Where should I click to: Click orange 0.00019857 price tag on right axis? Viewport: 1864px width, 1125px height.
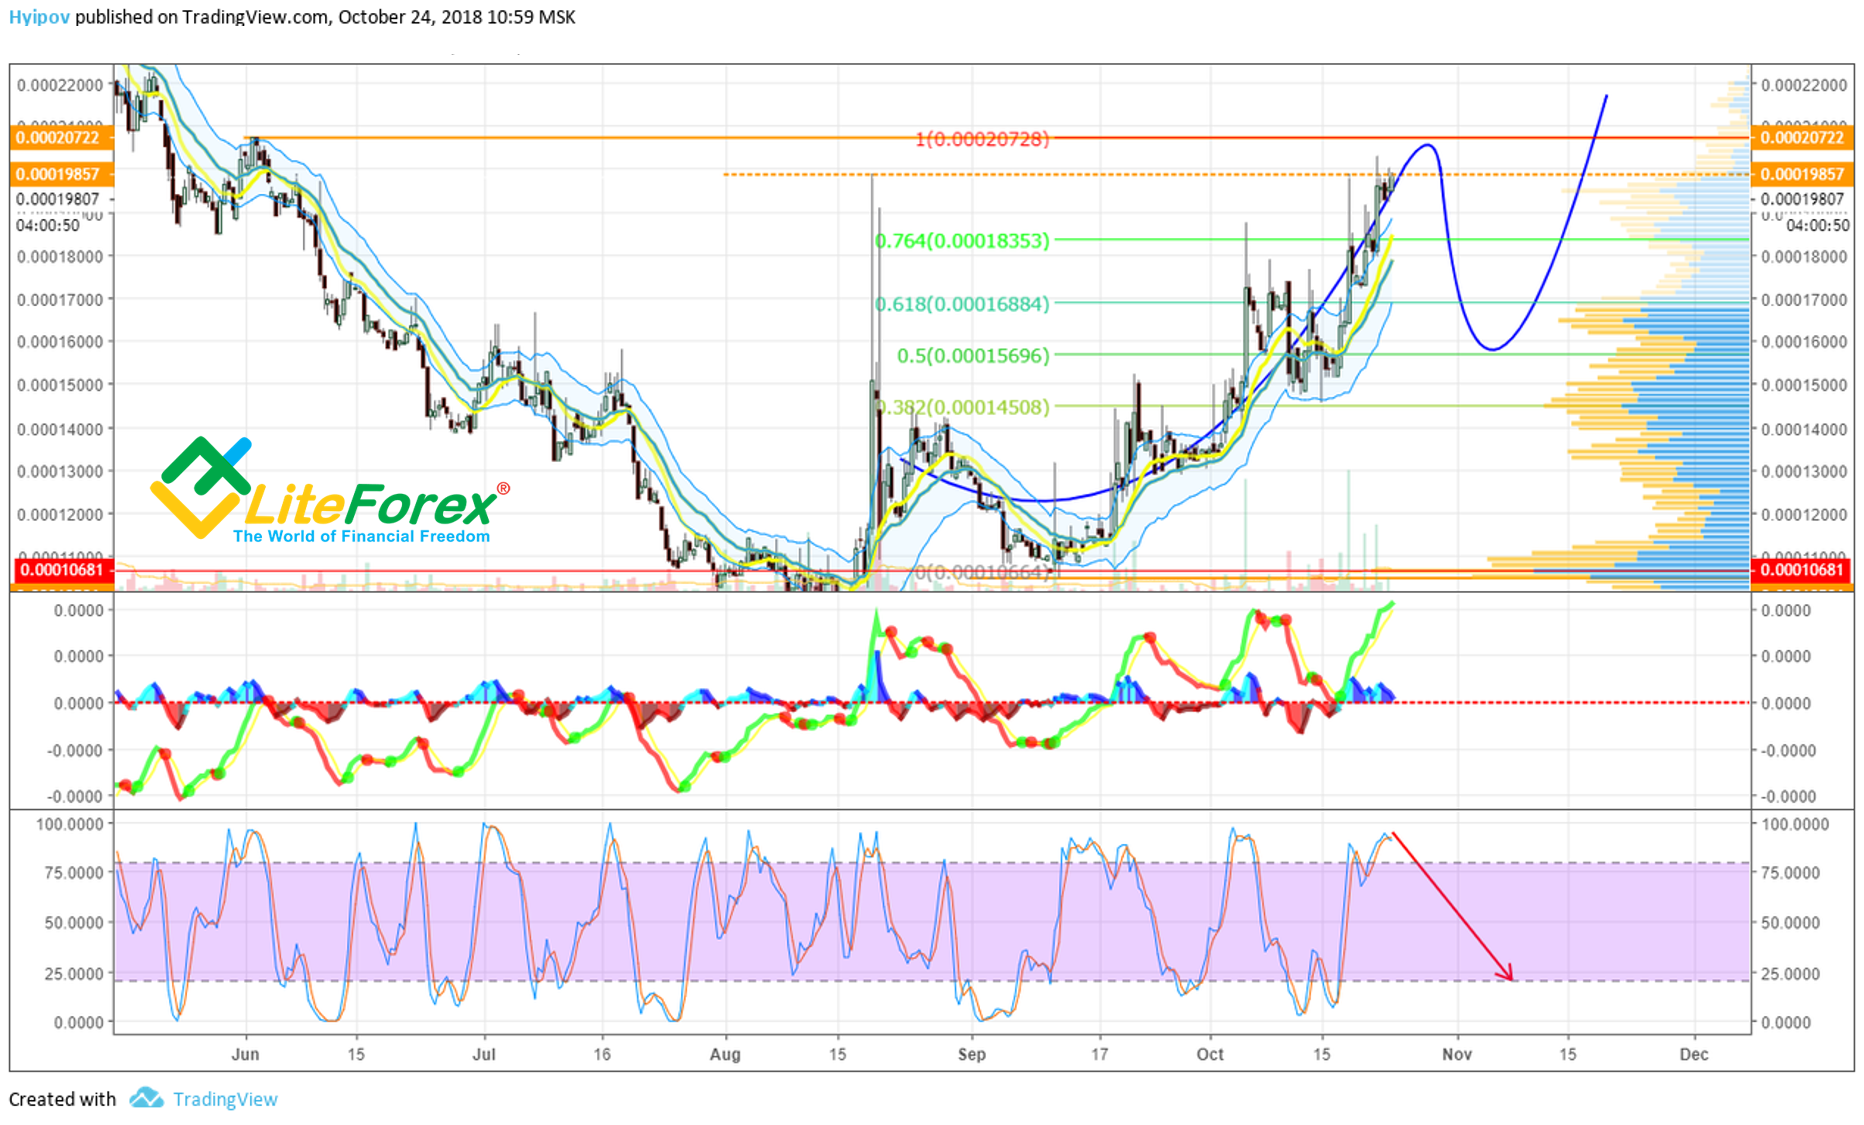[1802, 174]
